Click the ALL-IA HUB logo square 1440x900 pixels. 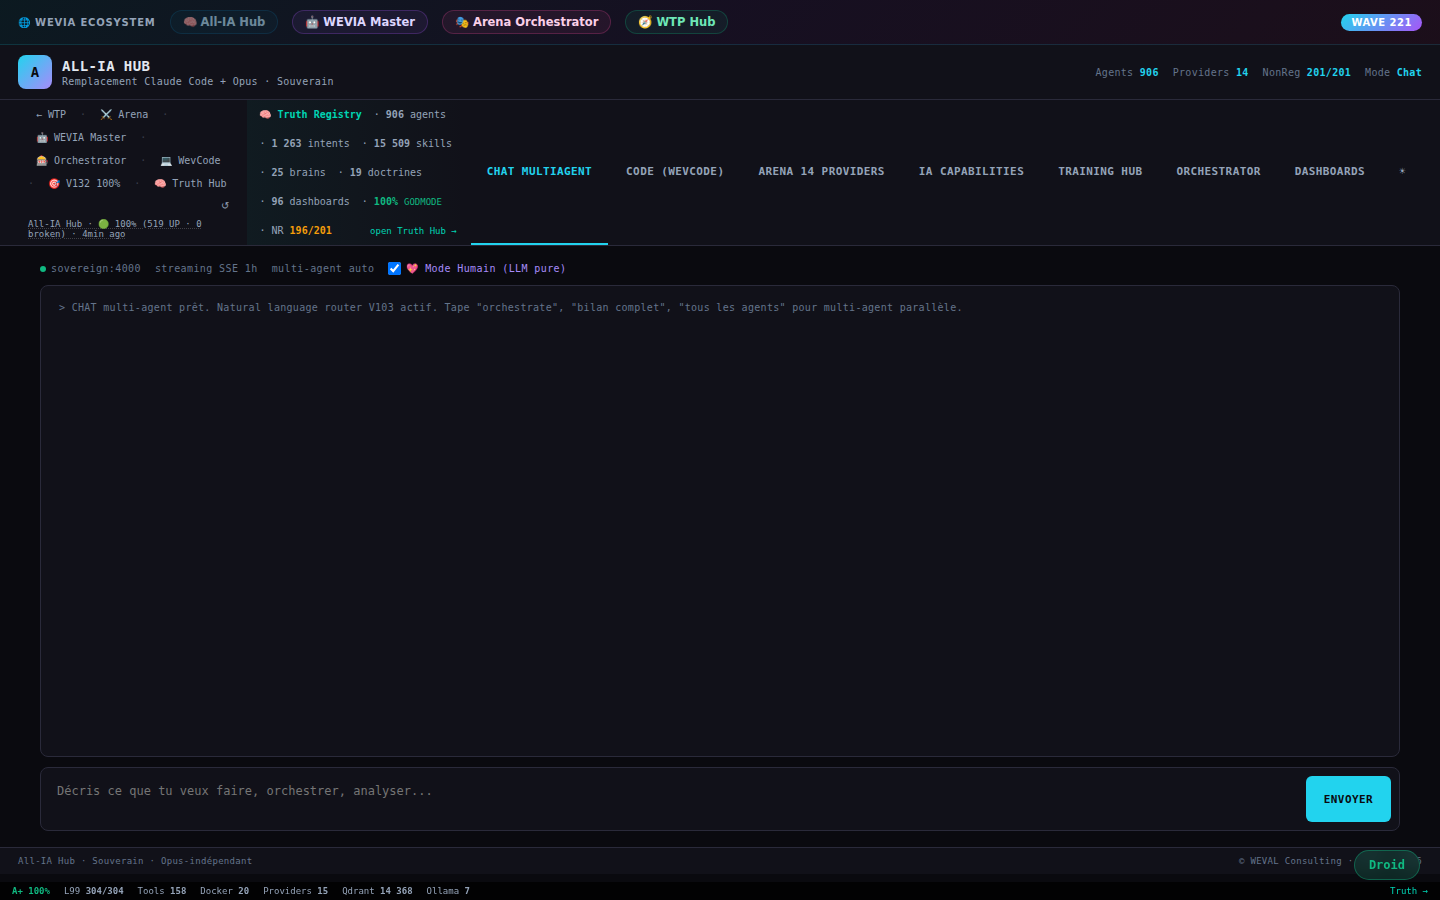click(x=35, y=72)
